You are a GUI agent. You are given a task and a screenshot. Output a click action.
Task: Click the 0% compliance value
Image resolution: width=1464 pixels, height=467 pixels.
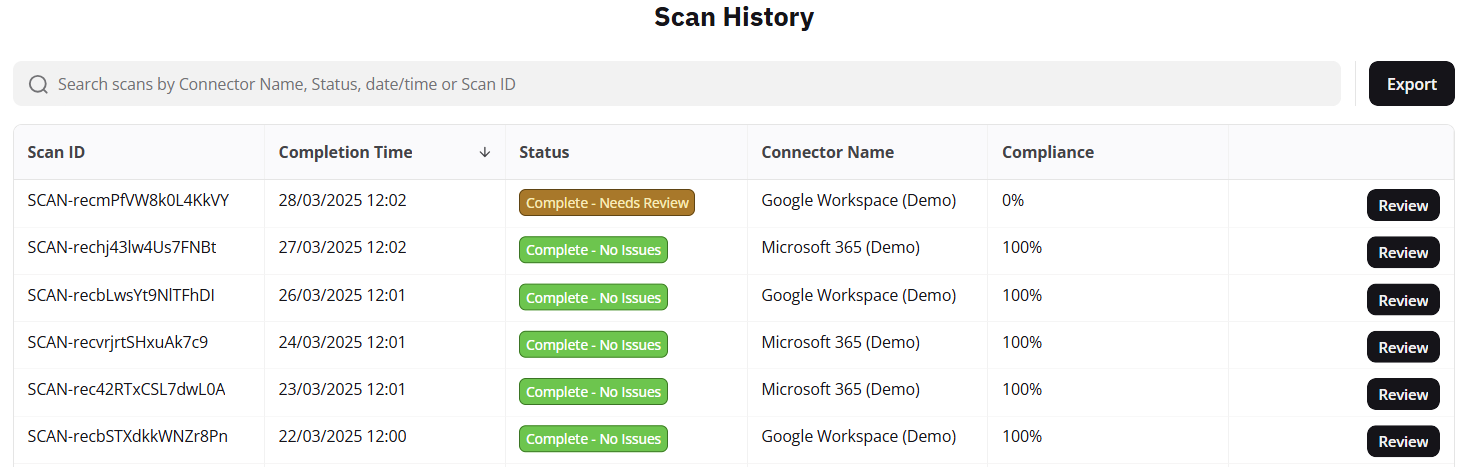point(1013,200)
